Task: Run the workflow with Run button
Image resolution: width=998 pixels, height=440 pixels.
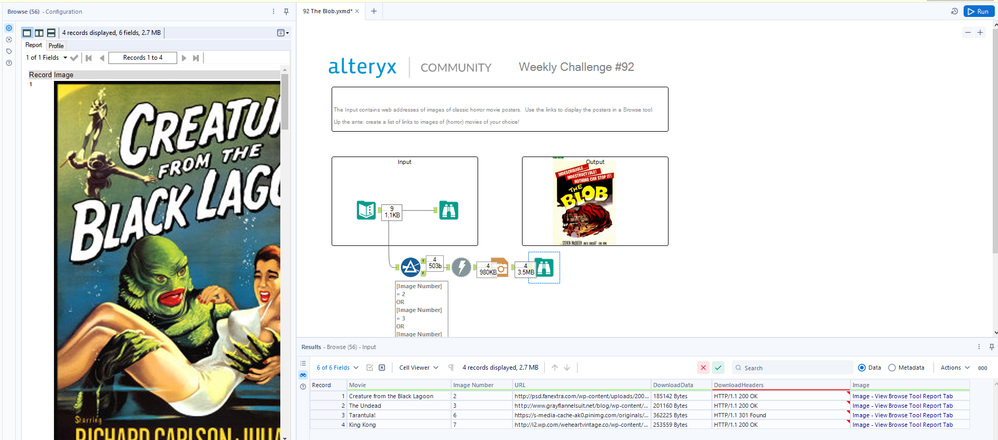Action: coord(979,11)
